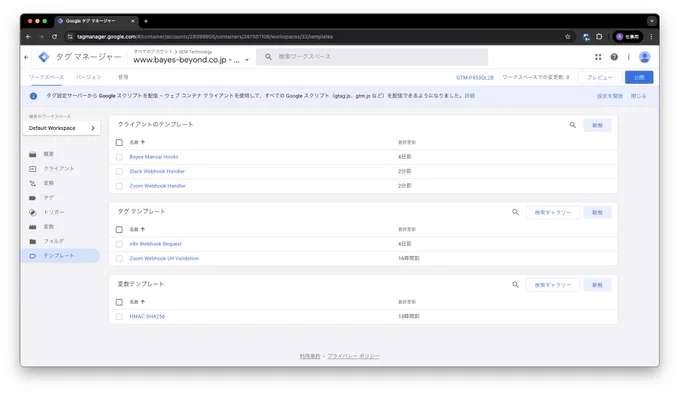The width and height of the screenshot is (680, 394).
Task: Click the GTM container ID link
Action: (x=475, y=78)
